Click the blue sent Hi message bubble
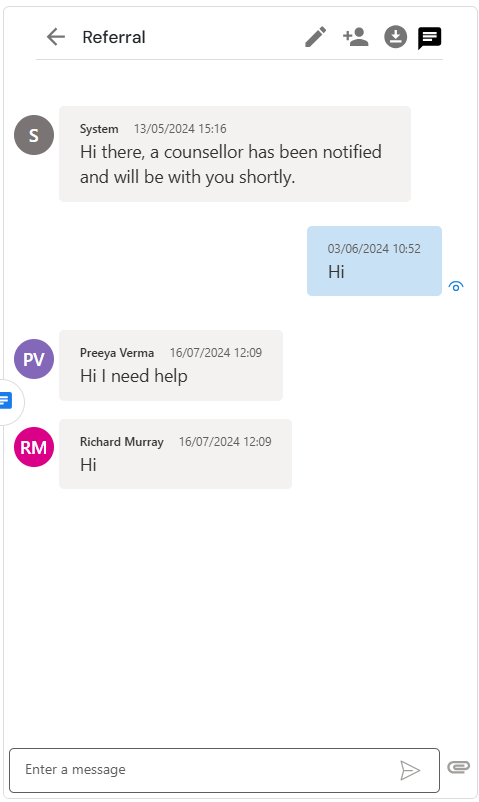479x802 pixels. (374, 261)
